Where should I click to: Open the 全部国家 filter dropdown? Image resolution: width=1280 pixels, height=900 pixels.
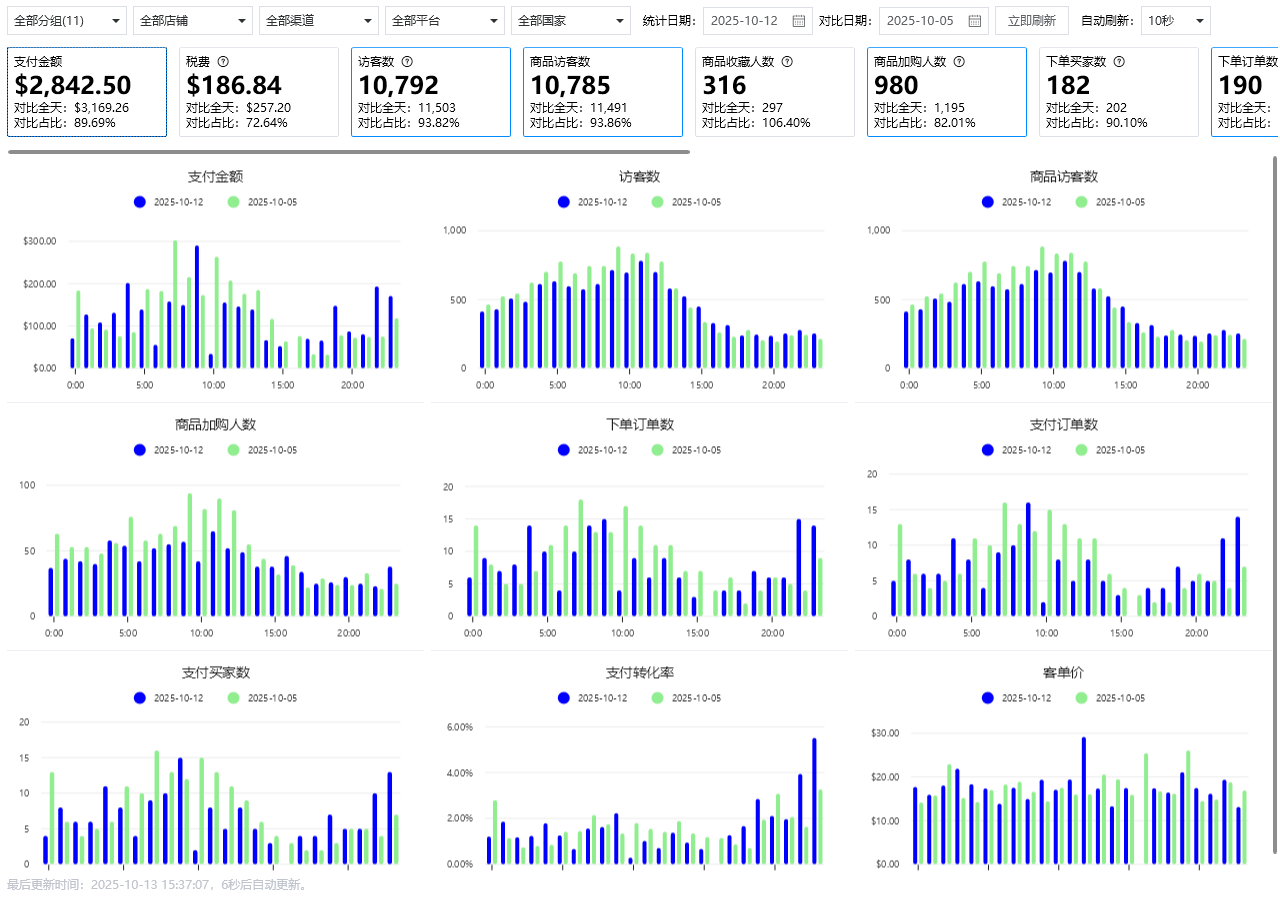pos(570,21)
